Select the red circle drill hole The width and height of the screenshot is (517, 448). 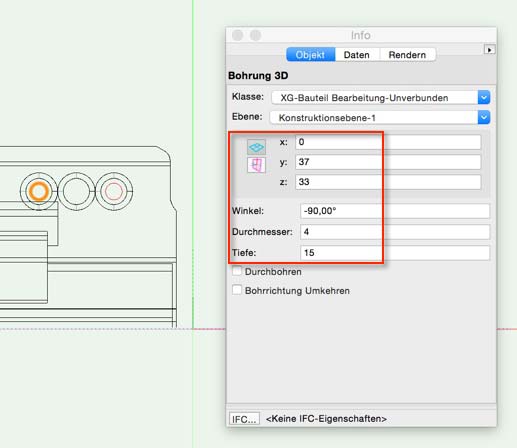click(x=114, y=192)
